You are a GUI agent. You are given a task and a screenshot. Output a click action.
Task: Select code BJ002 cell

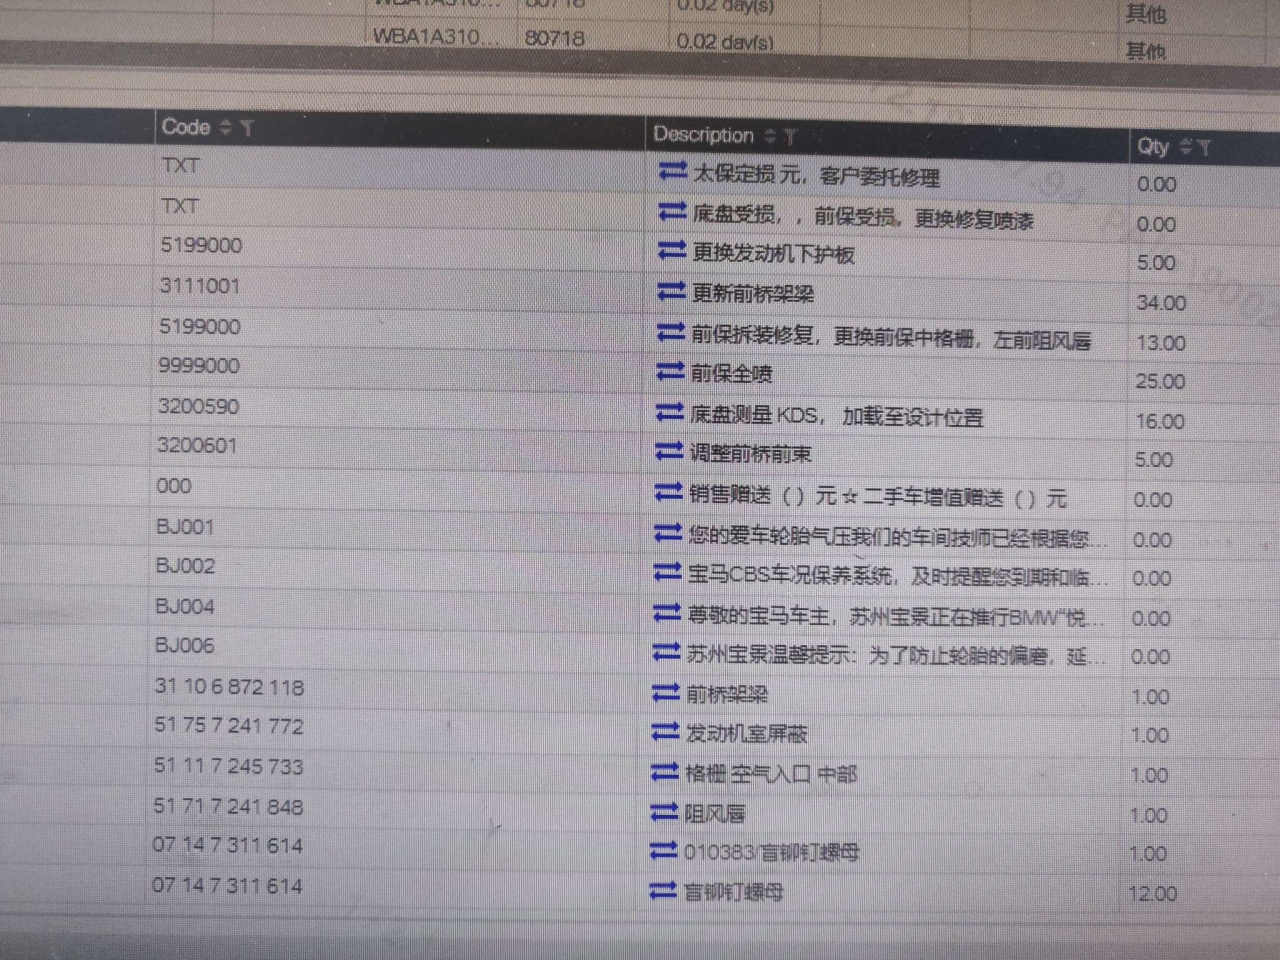(x=185, y=566)
